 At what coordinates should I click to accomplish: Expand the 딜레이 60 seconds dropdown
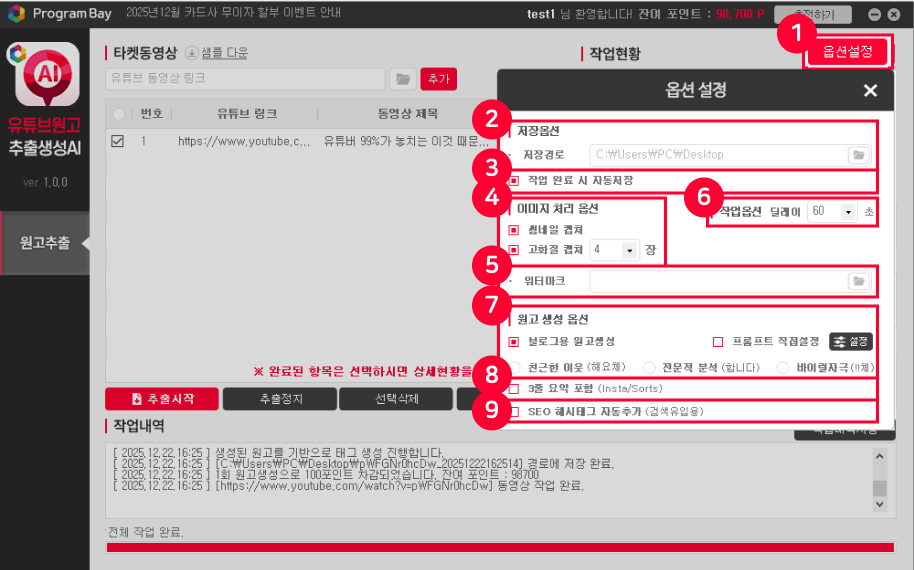(848, 212)
